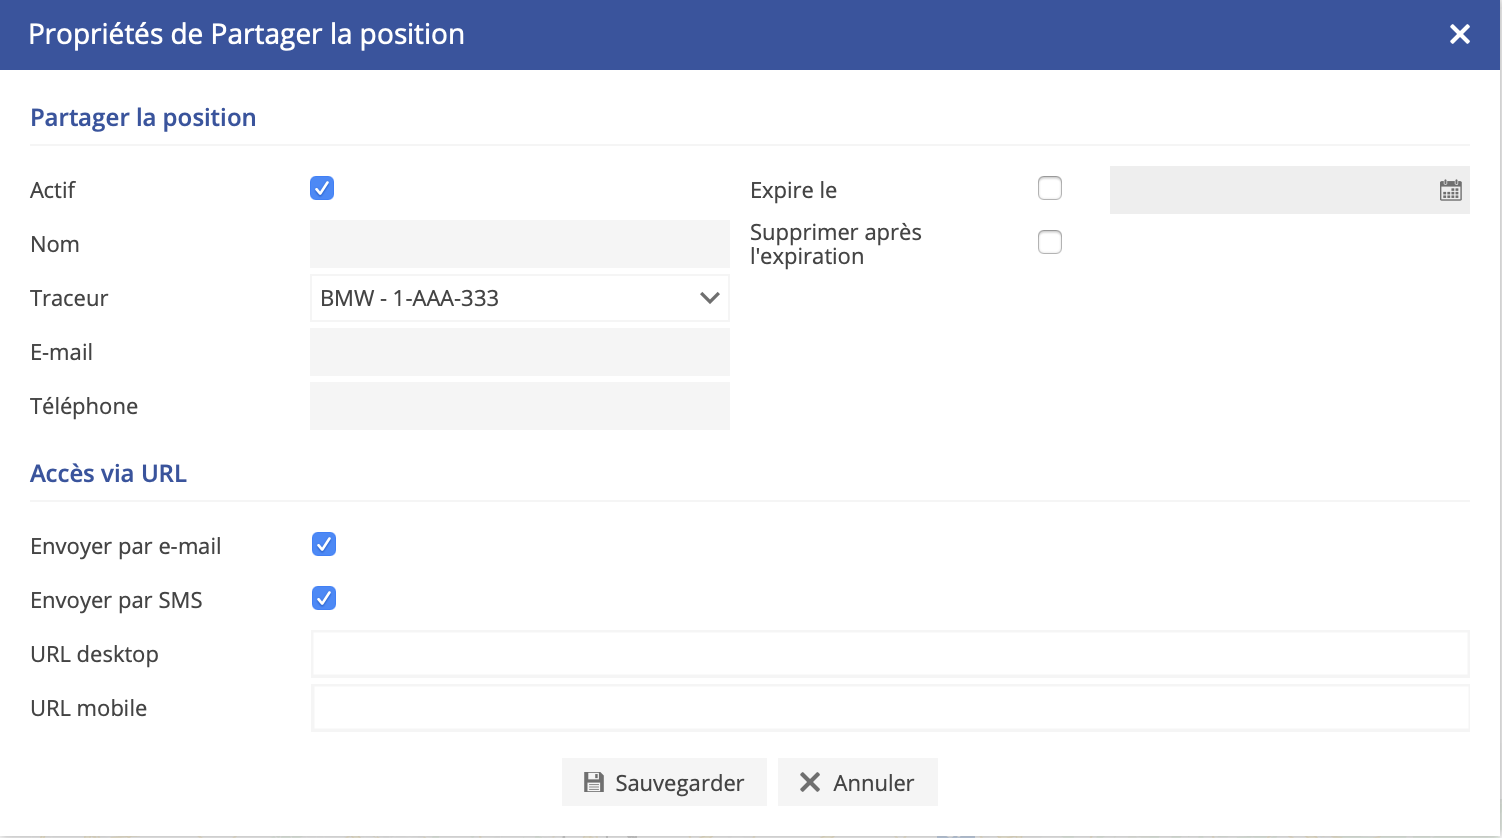Disable Envoyer par e-mail option
This screenshot has width=1502, height=838.
[x=324, y=544]
